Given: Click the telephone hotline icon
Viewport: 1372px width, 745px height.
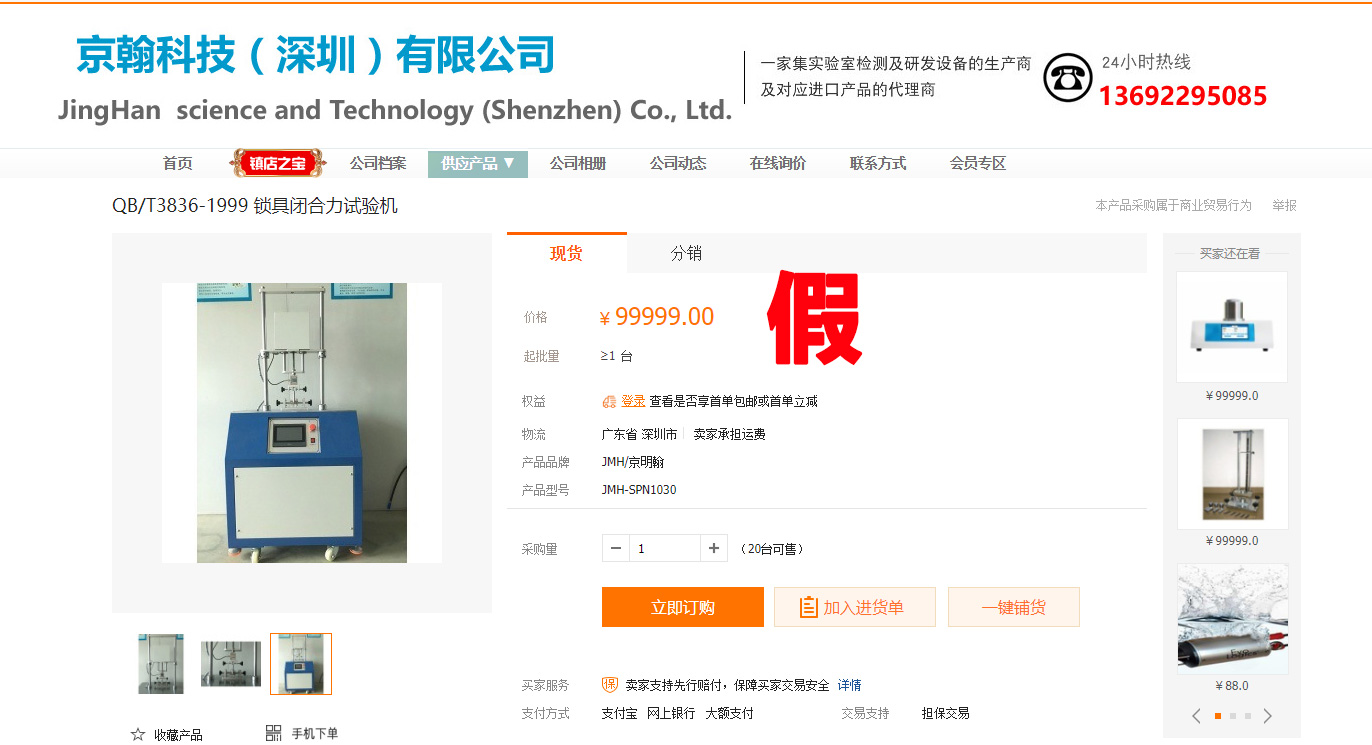Looking at the screenshot, I should [1067, 77].
